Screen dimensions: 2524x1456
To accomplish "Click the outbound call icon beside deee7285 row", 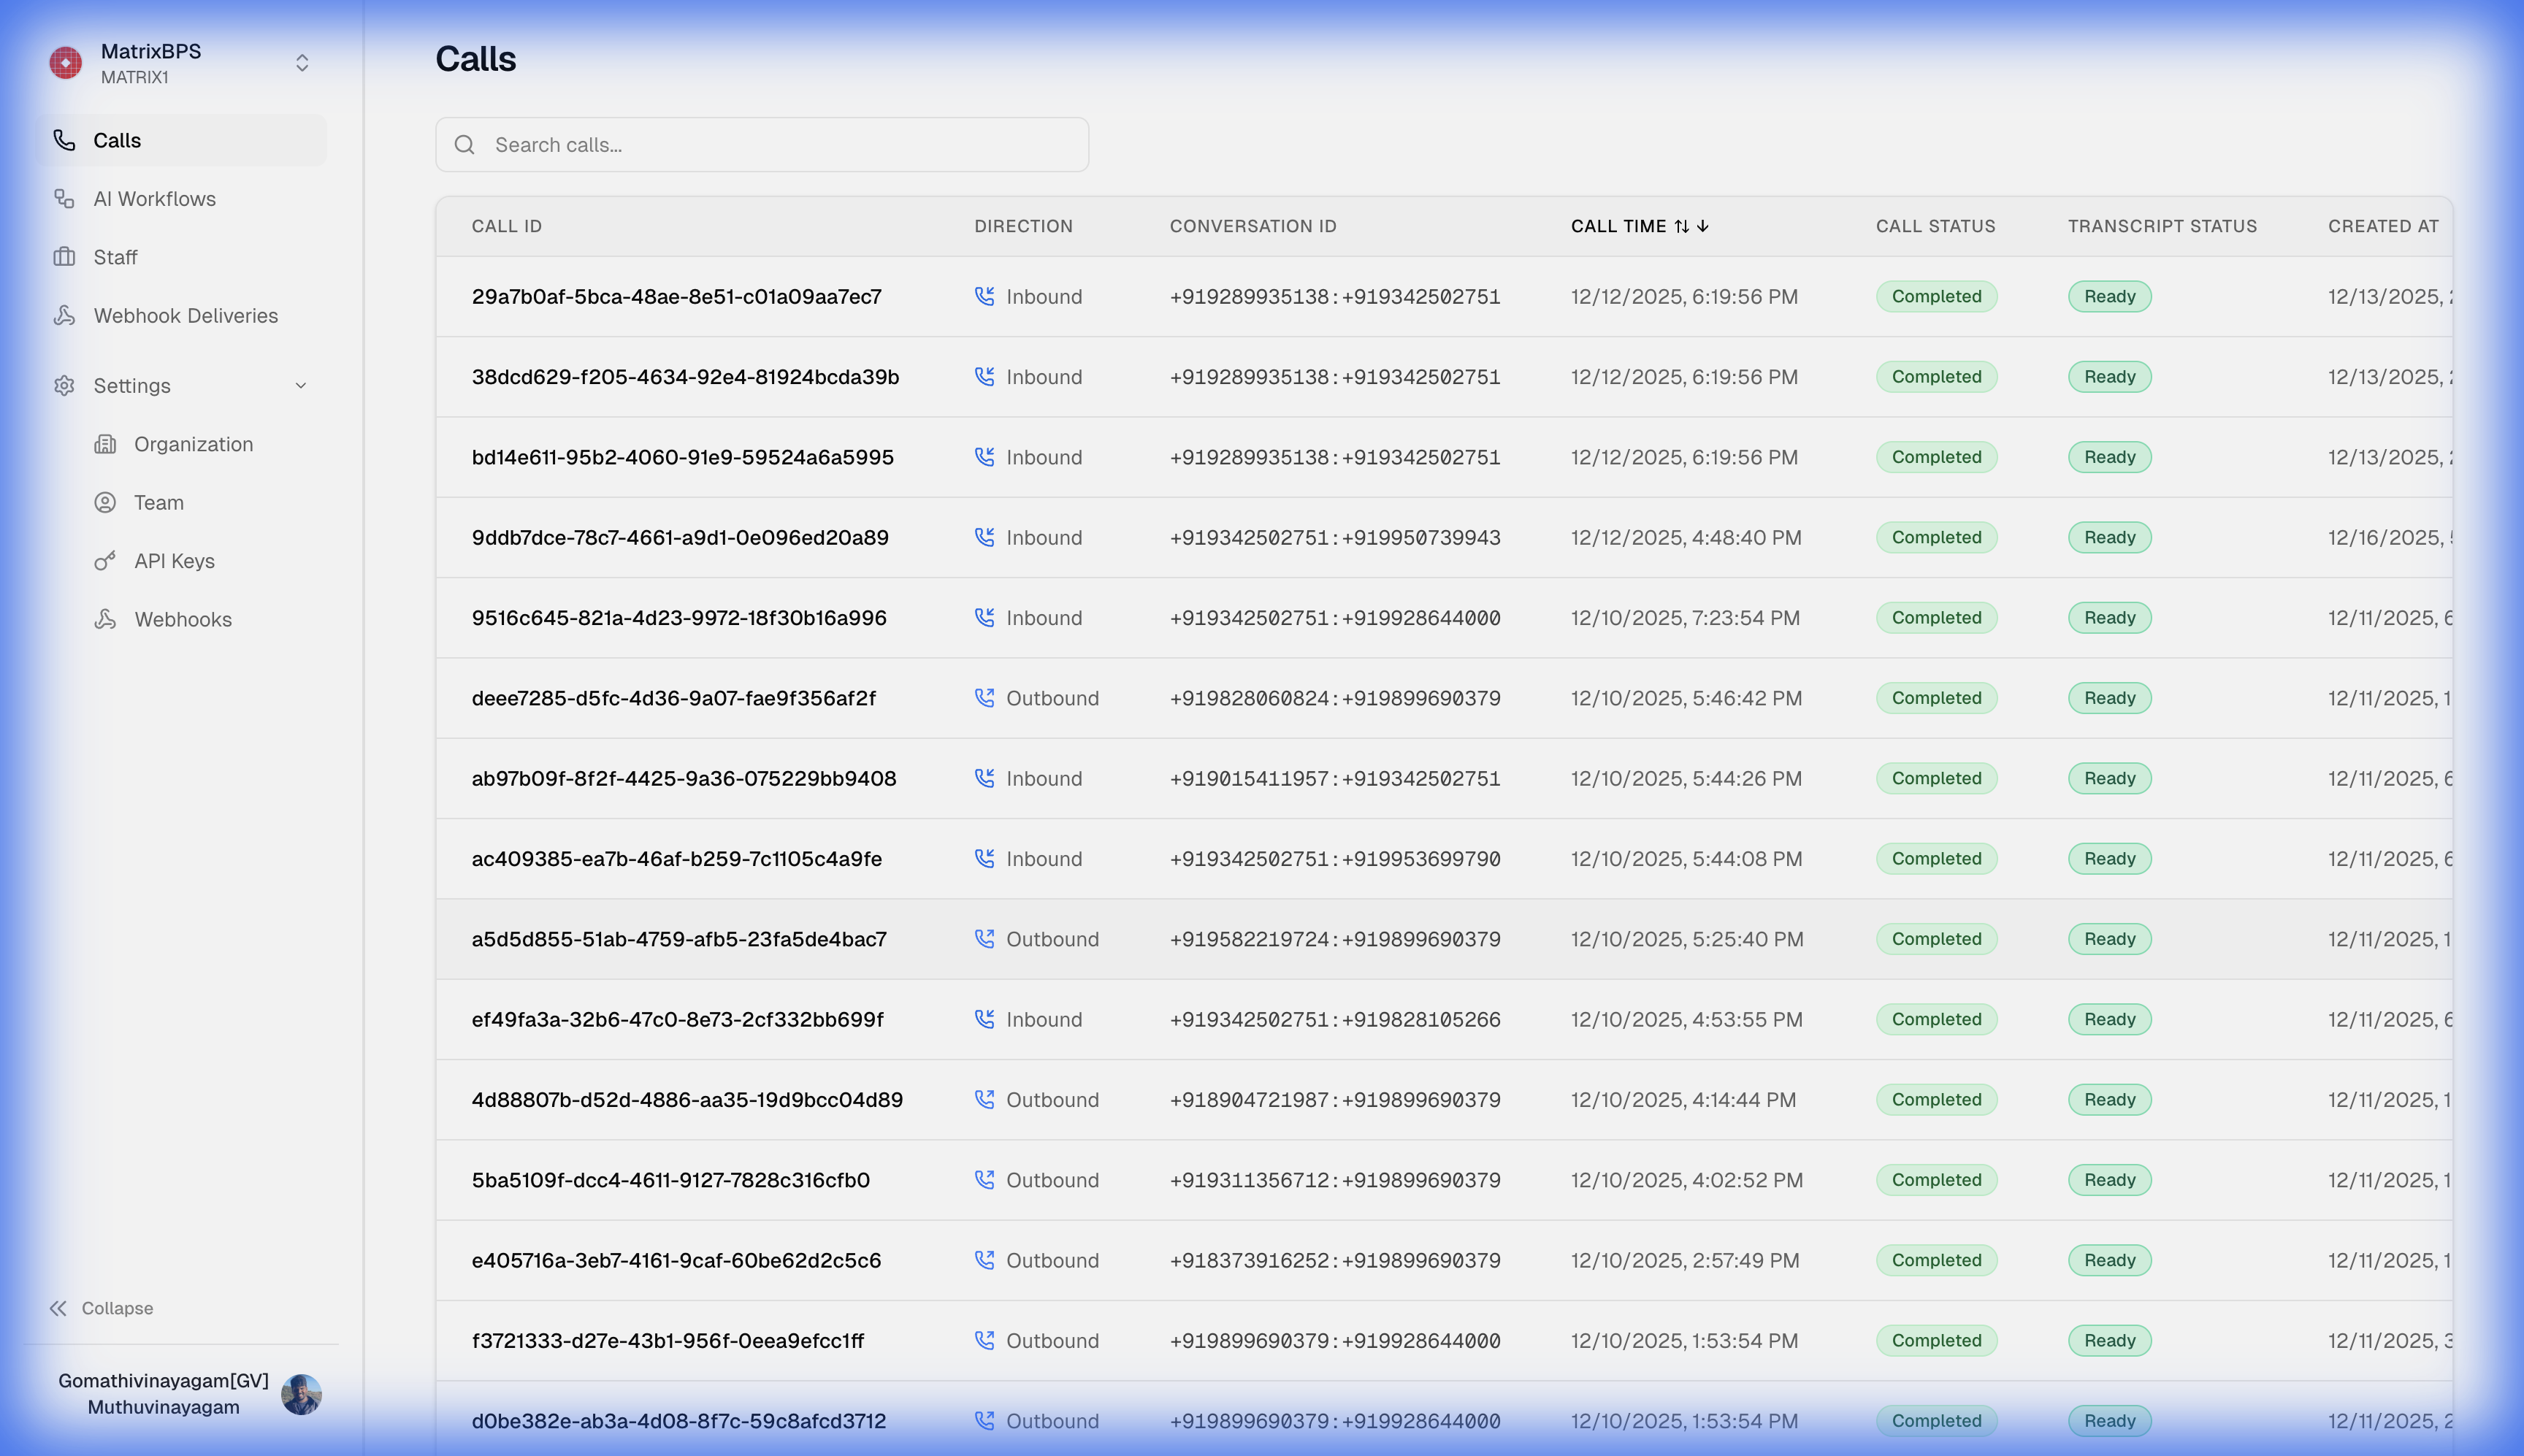I will coord(985,698).
